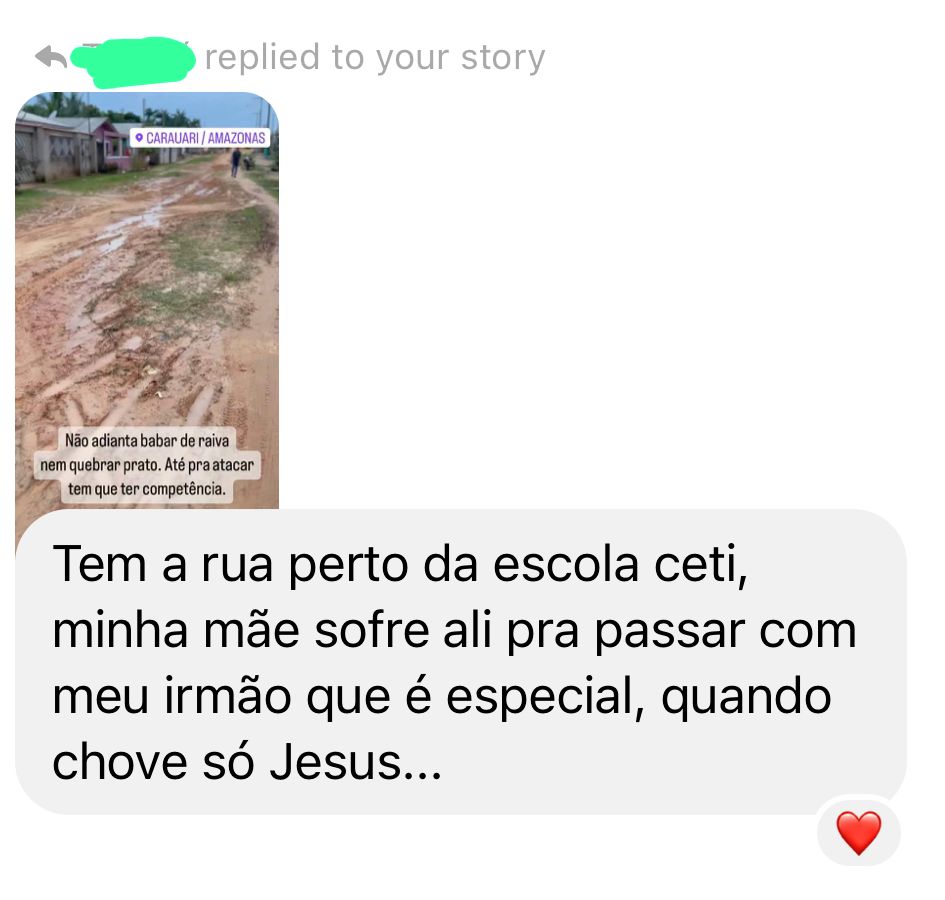The height and width of the screenshot is (900, 945).
Task: Click the words "chove só Jesus..."
Action: pyautogui.click(x=247, y=762)
